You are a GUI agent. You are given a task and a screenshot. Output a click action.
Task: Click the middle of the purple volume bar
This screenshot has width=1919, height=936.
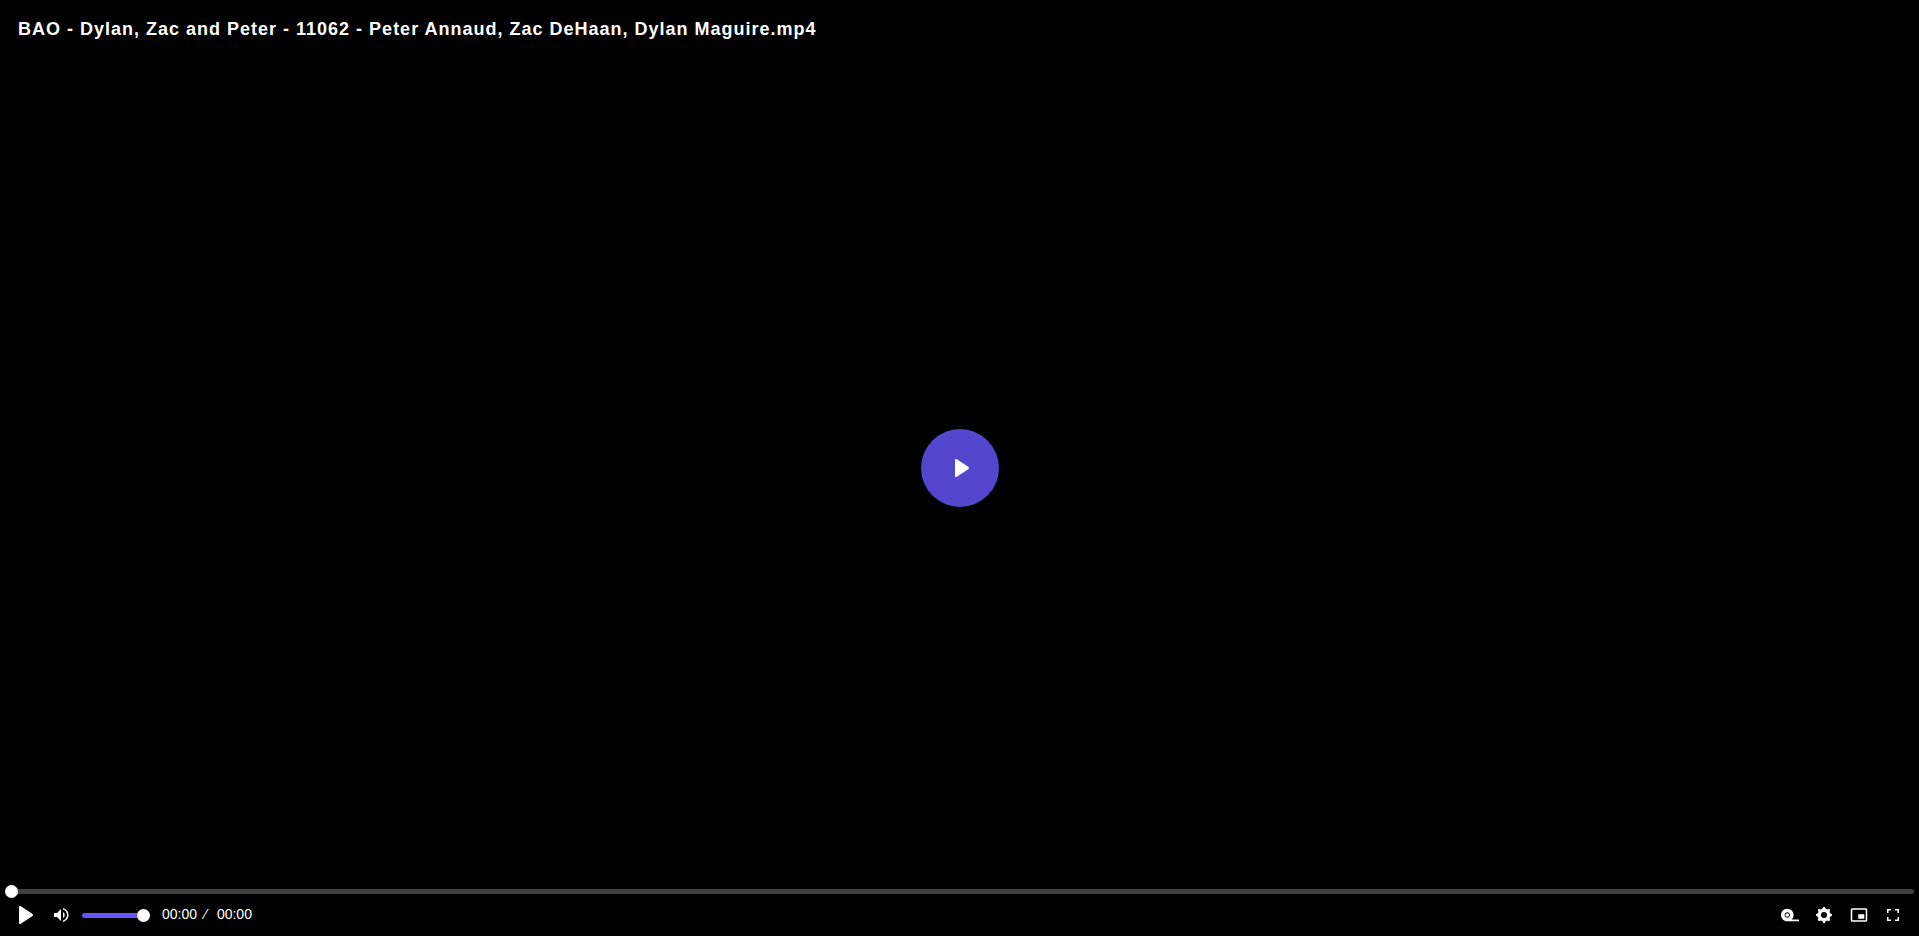(x=113, y=915)
